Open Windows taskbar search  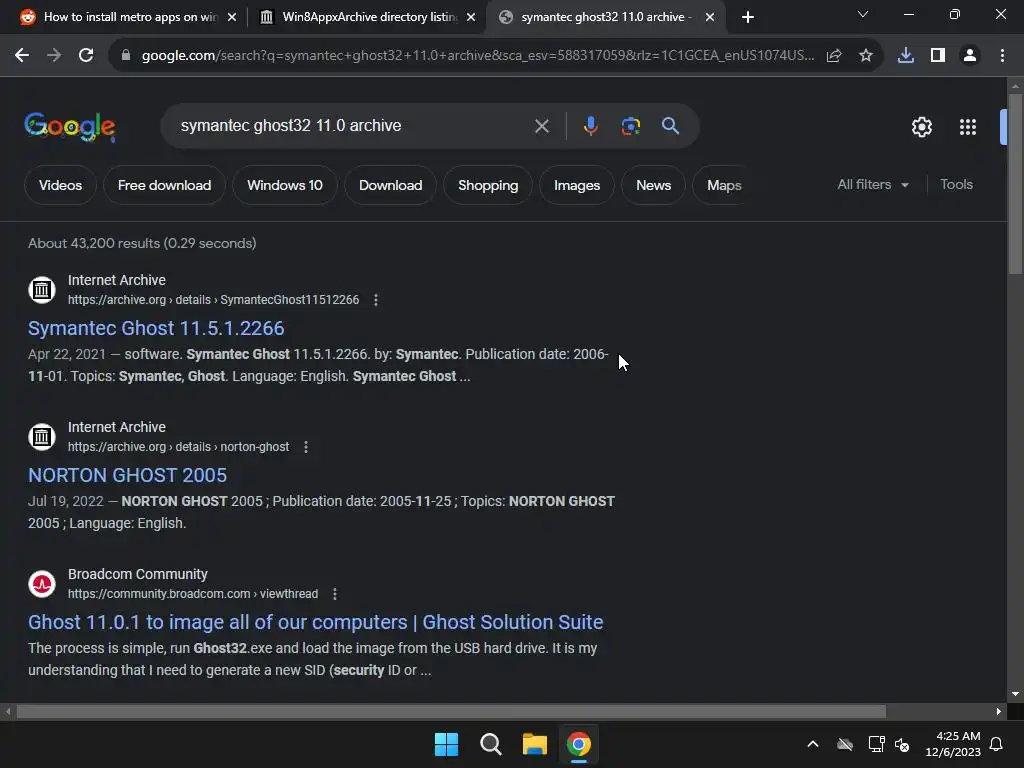[x=490, y=744]
